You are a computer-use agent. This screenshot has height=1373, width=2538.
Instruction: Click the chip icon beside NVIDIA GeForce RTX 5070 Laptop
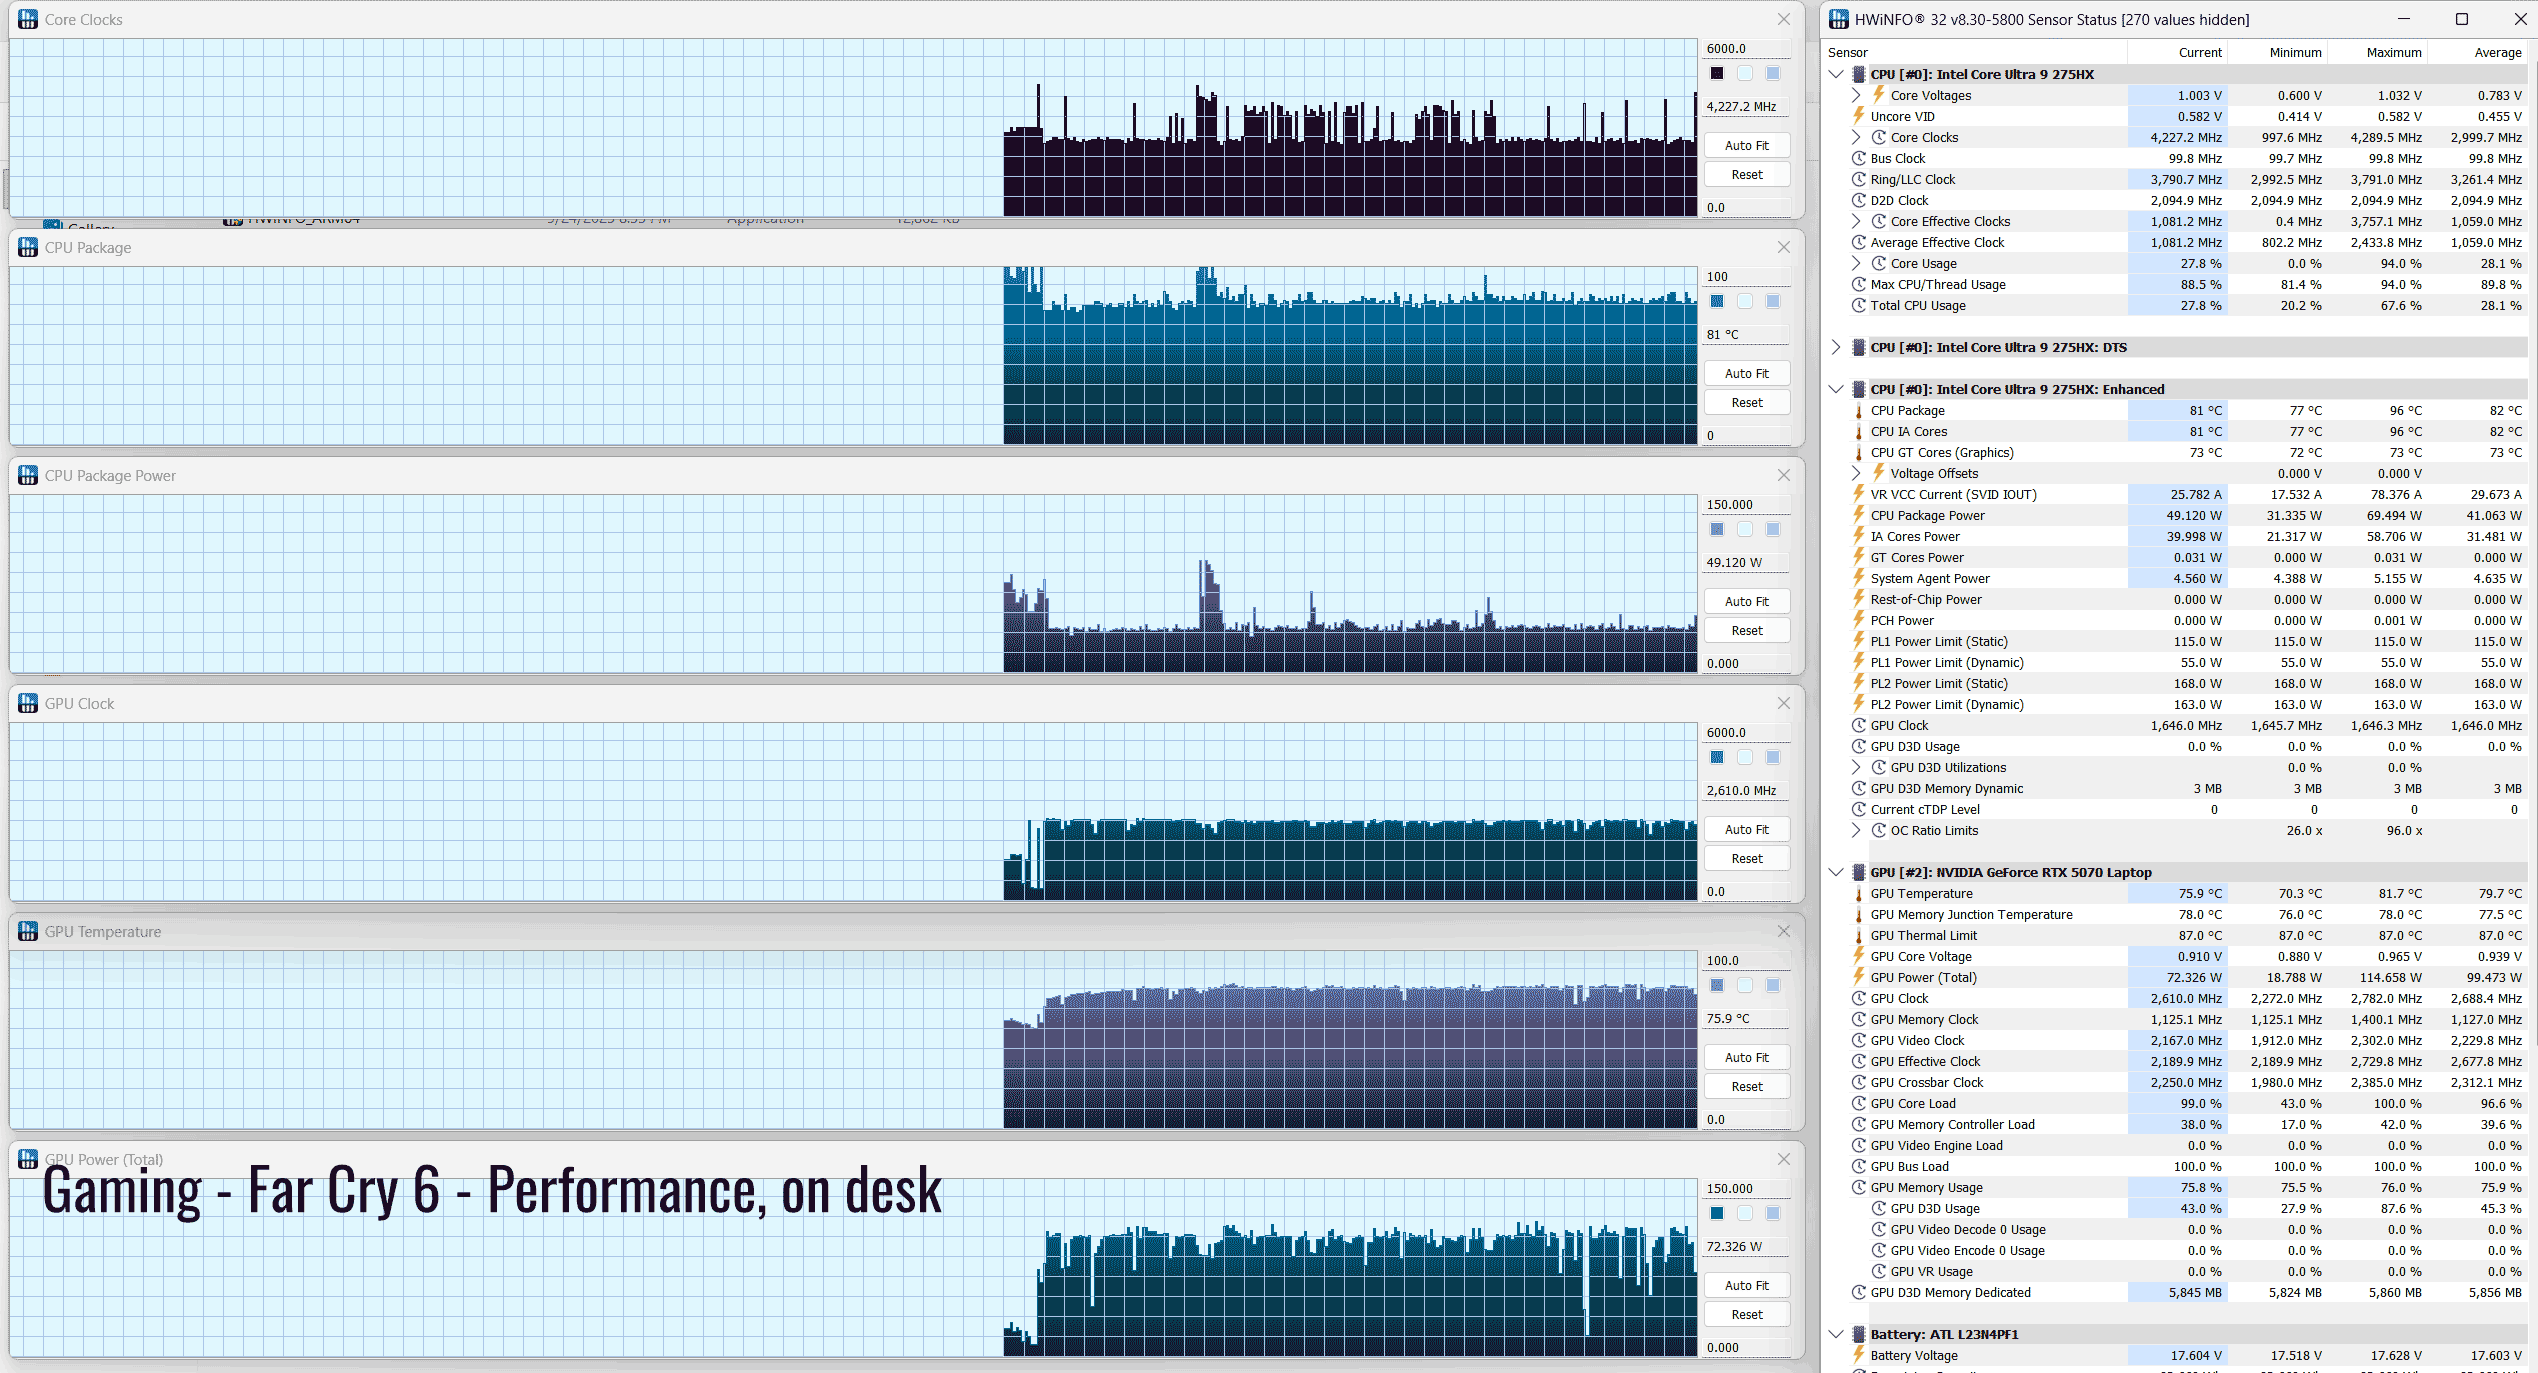(x=1859, y=872)
